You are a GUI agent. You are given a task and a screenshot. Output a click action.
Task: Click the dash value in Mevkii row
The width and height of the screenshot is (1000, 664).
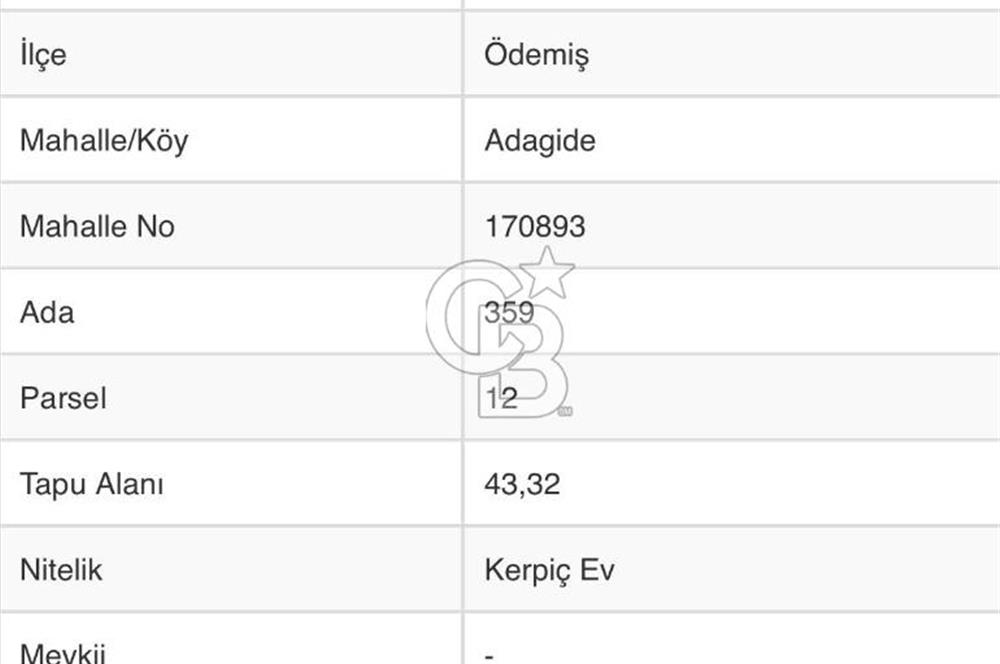(489, 655)
